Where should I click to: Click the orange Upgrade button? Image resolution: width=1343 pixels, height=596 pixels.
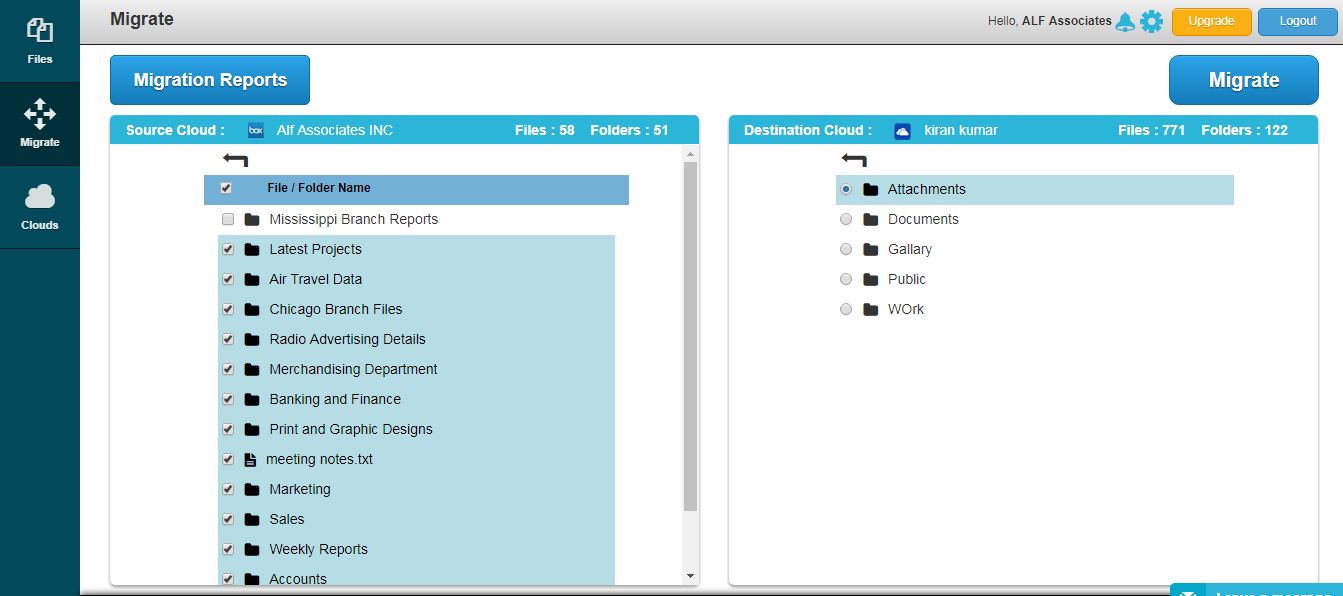click(x=1211, y=21)
